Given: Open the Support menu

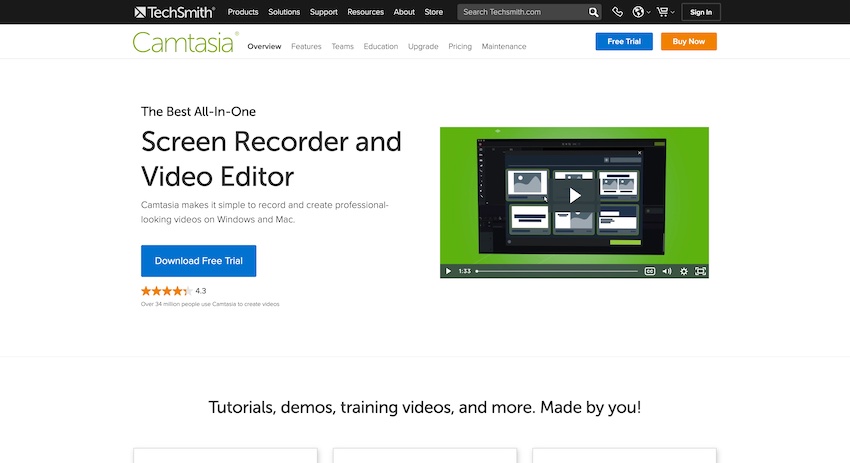Looking at the screenshot, I should pos(324,12).
